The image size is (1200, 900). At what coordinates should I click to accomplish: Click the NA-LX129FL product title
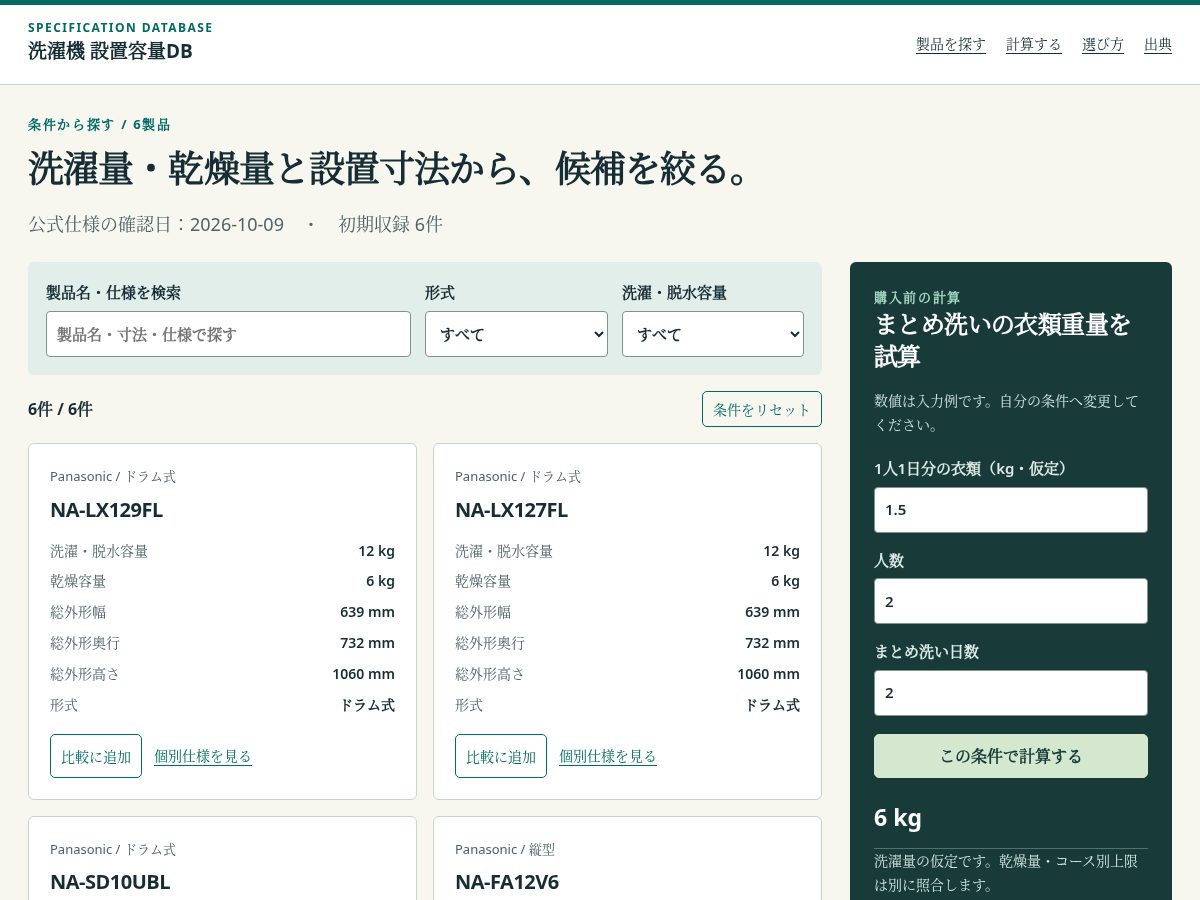tap(106, 510)
